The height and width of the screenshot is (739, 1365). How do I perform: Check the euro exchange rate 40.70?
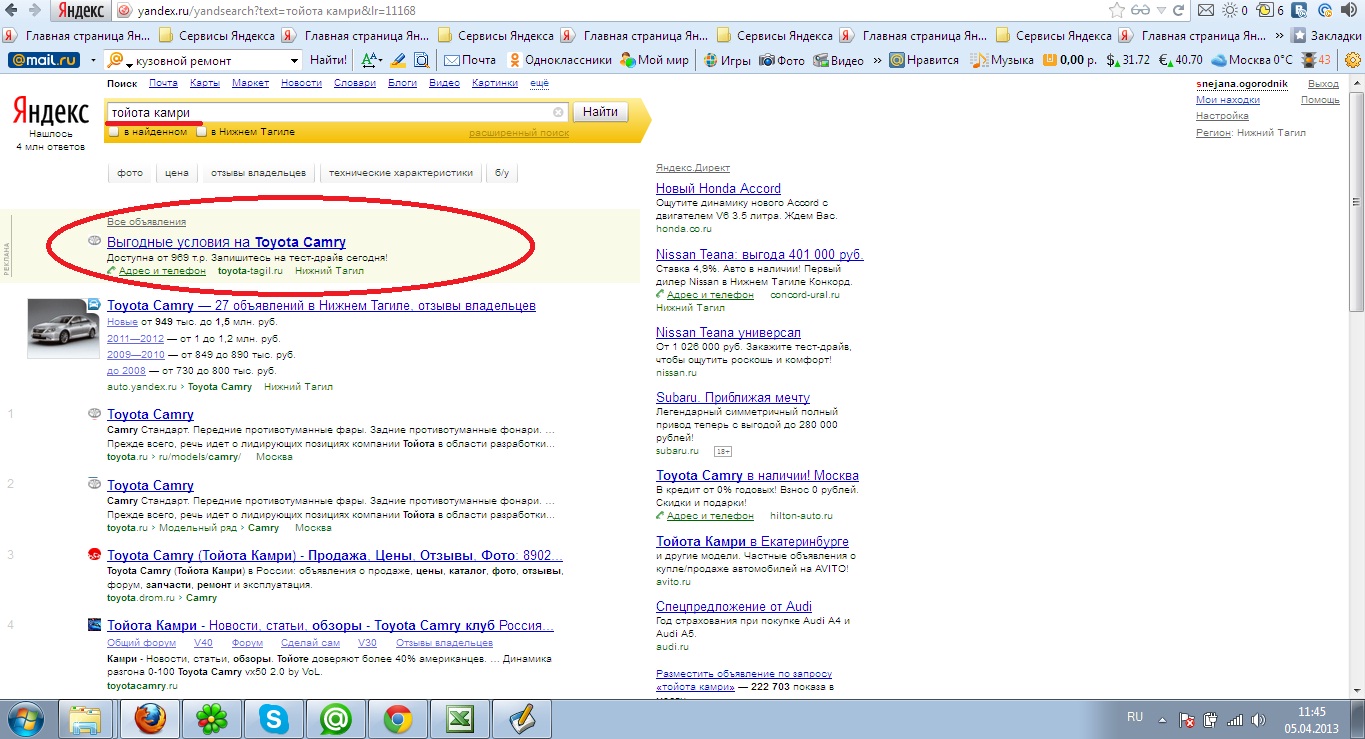coord(1180,60)
